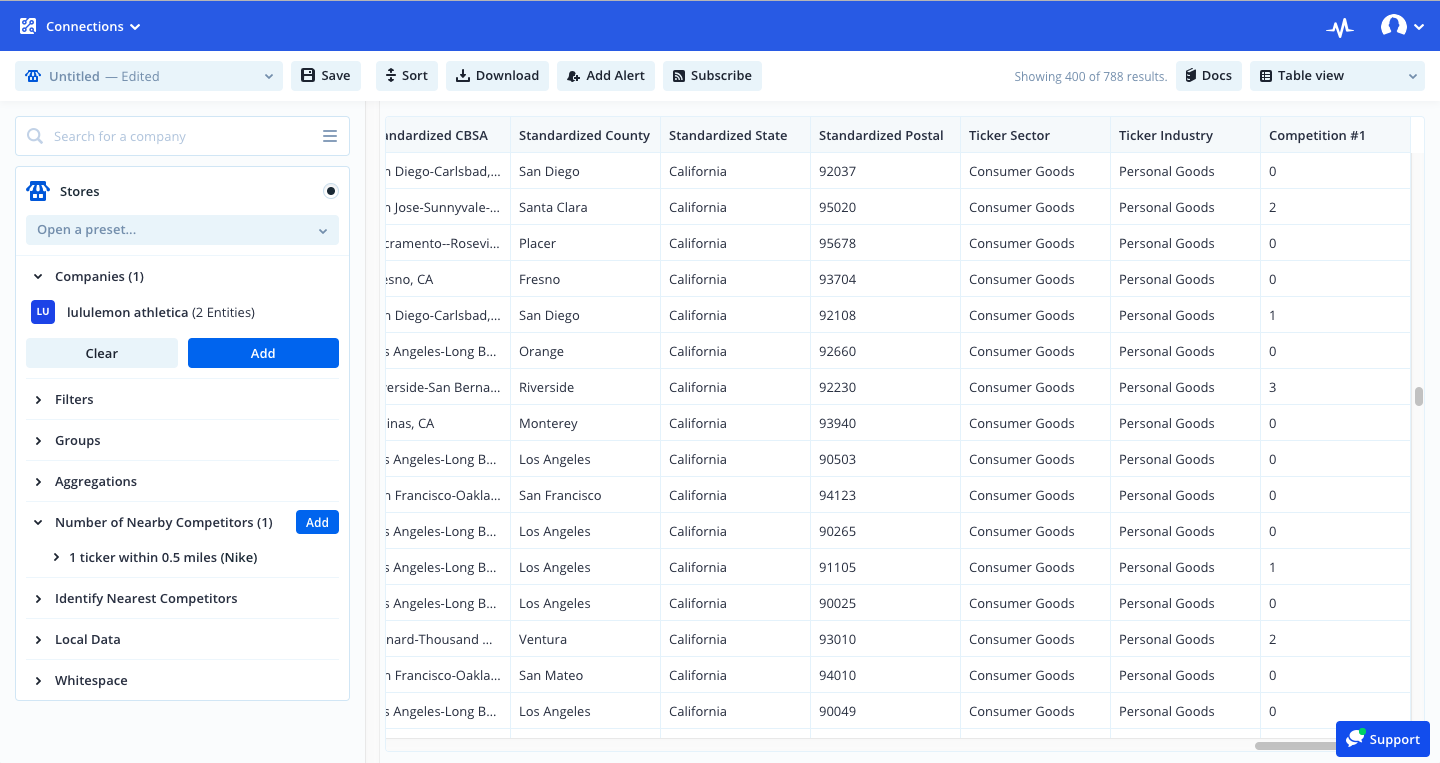Image resolution: width=1440 pixels, height=763 pixels.
Task: Click the San Francisco county cell
Action: pyautogui.click(x=585, y=495)
